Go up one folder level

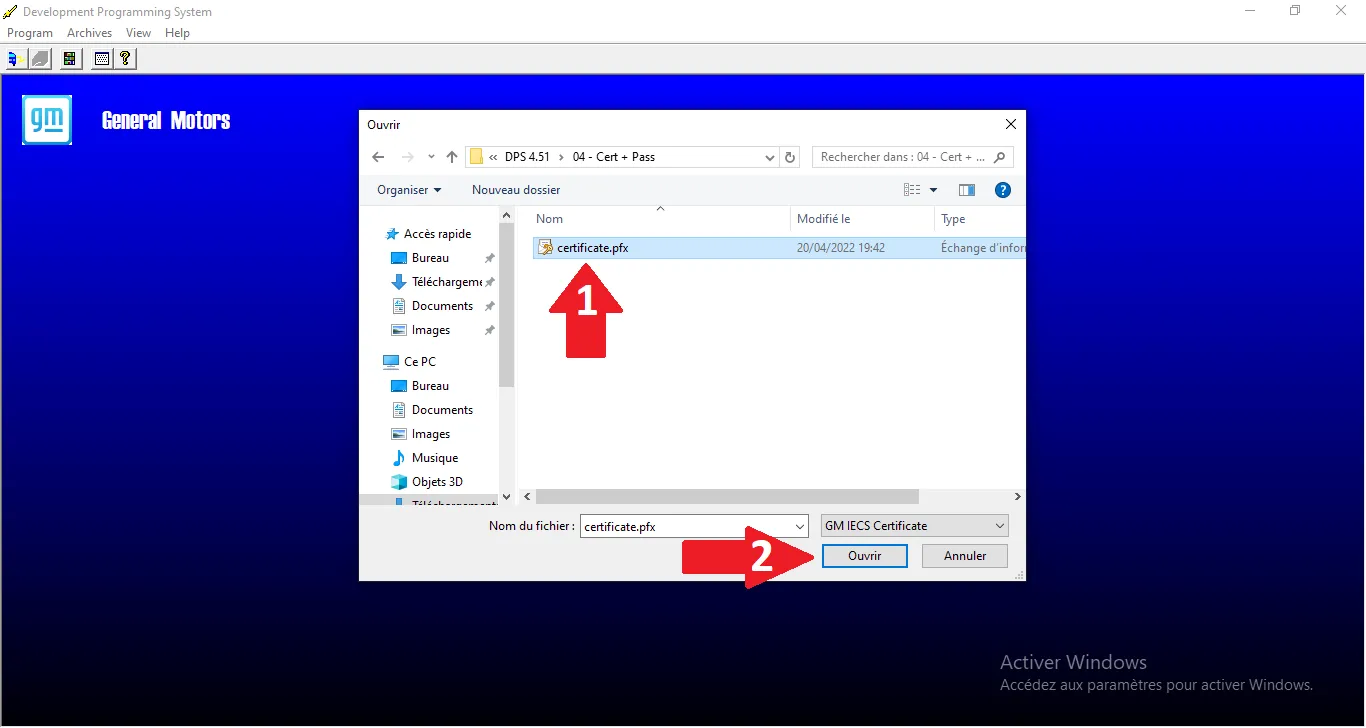[x=452, y=157]
